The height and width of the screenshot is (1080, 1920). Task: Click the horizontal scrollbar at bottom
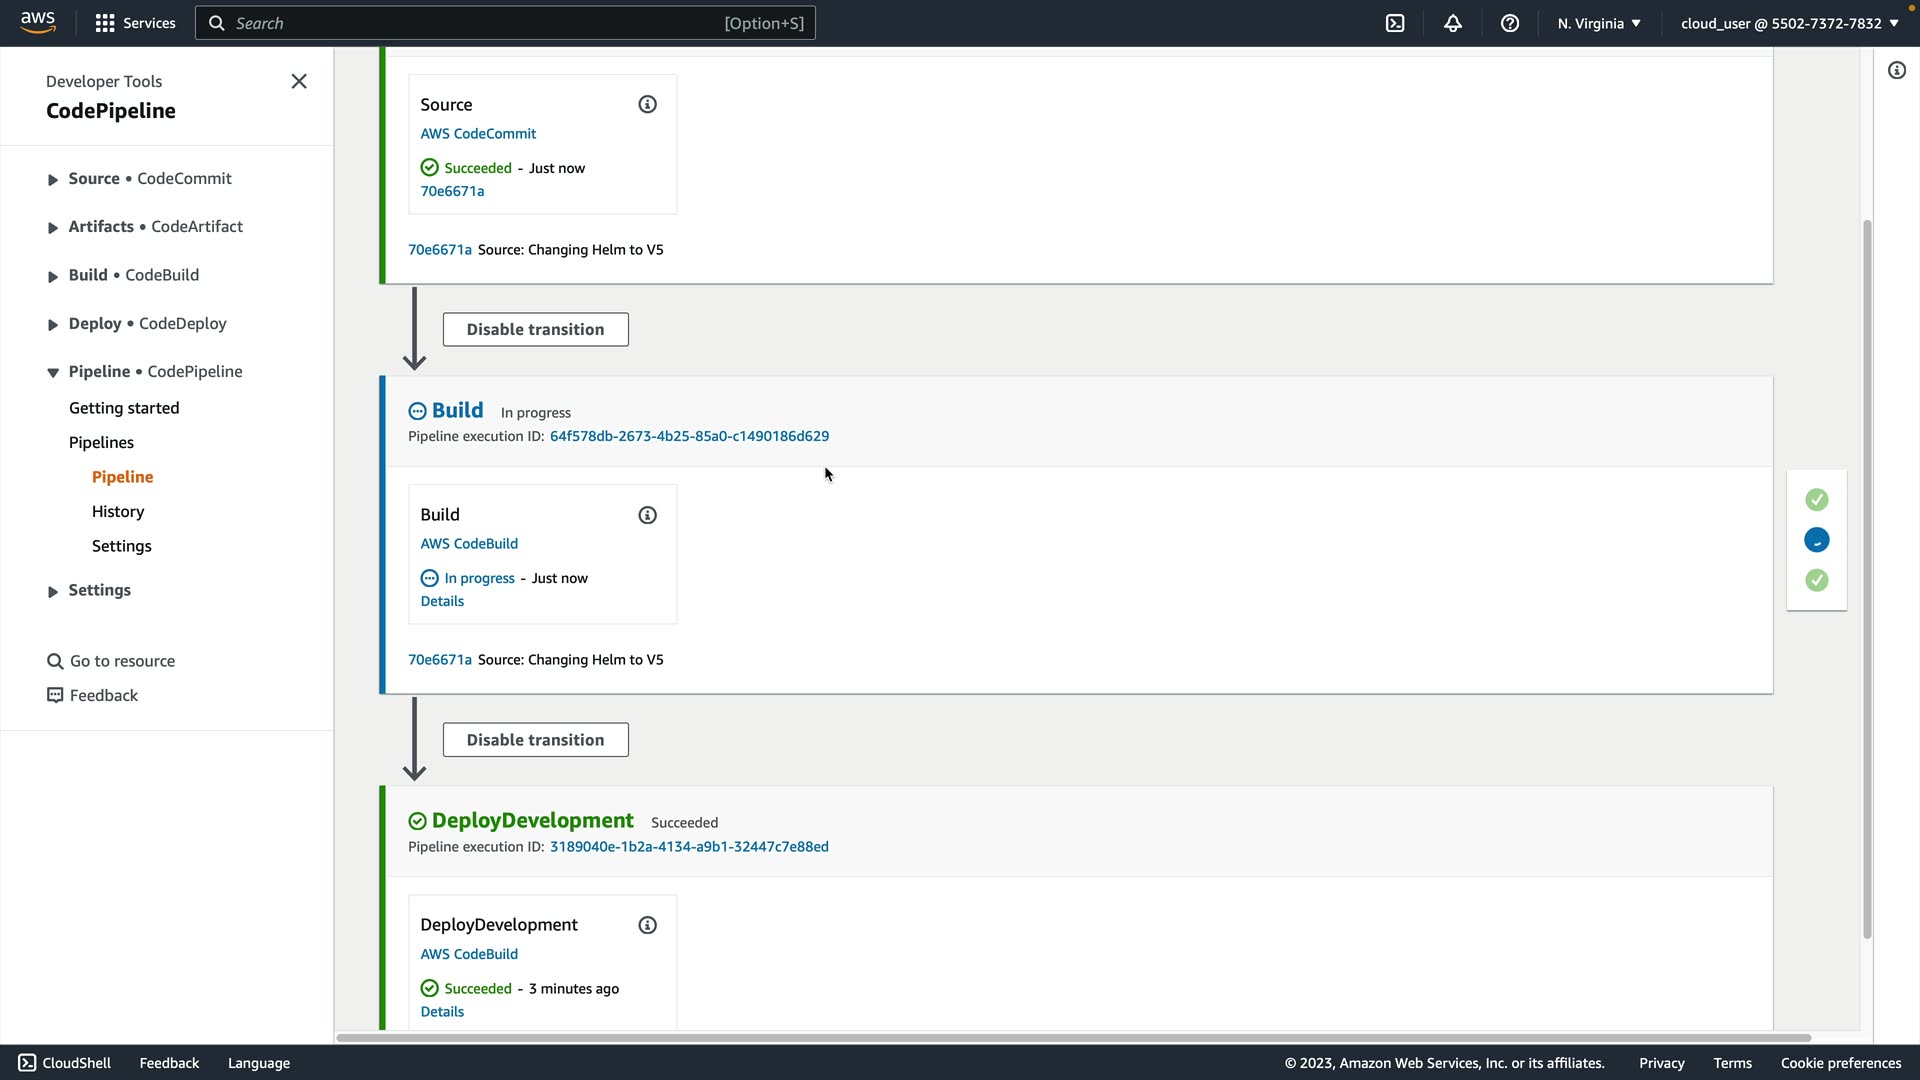pyautogui.click(x=1072, y=1037)
